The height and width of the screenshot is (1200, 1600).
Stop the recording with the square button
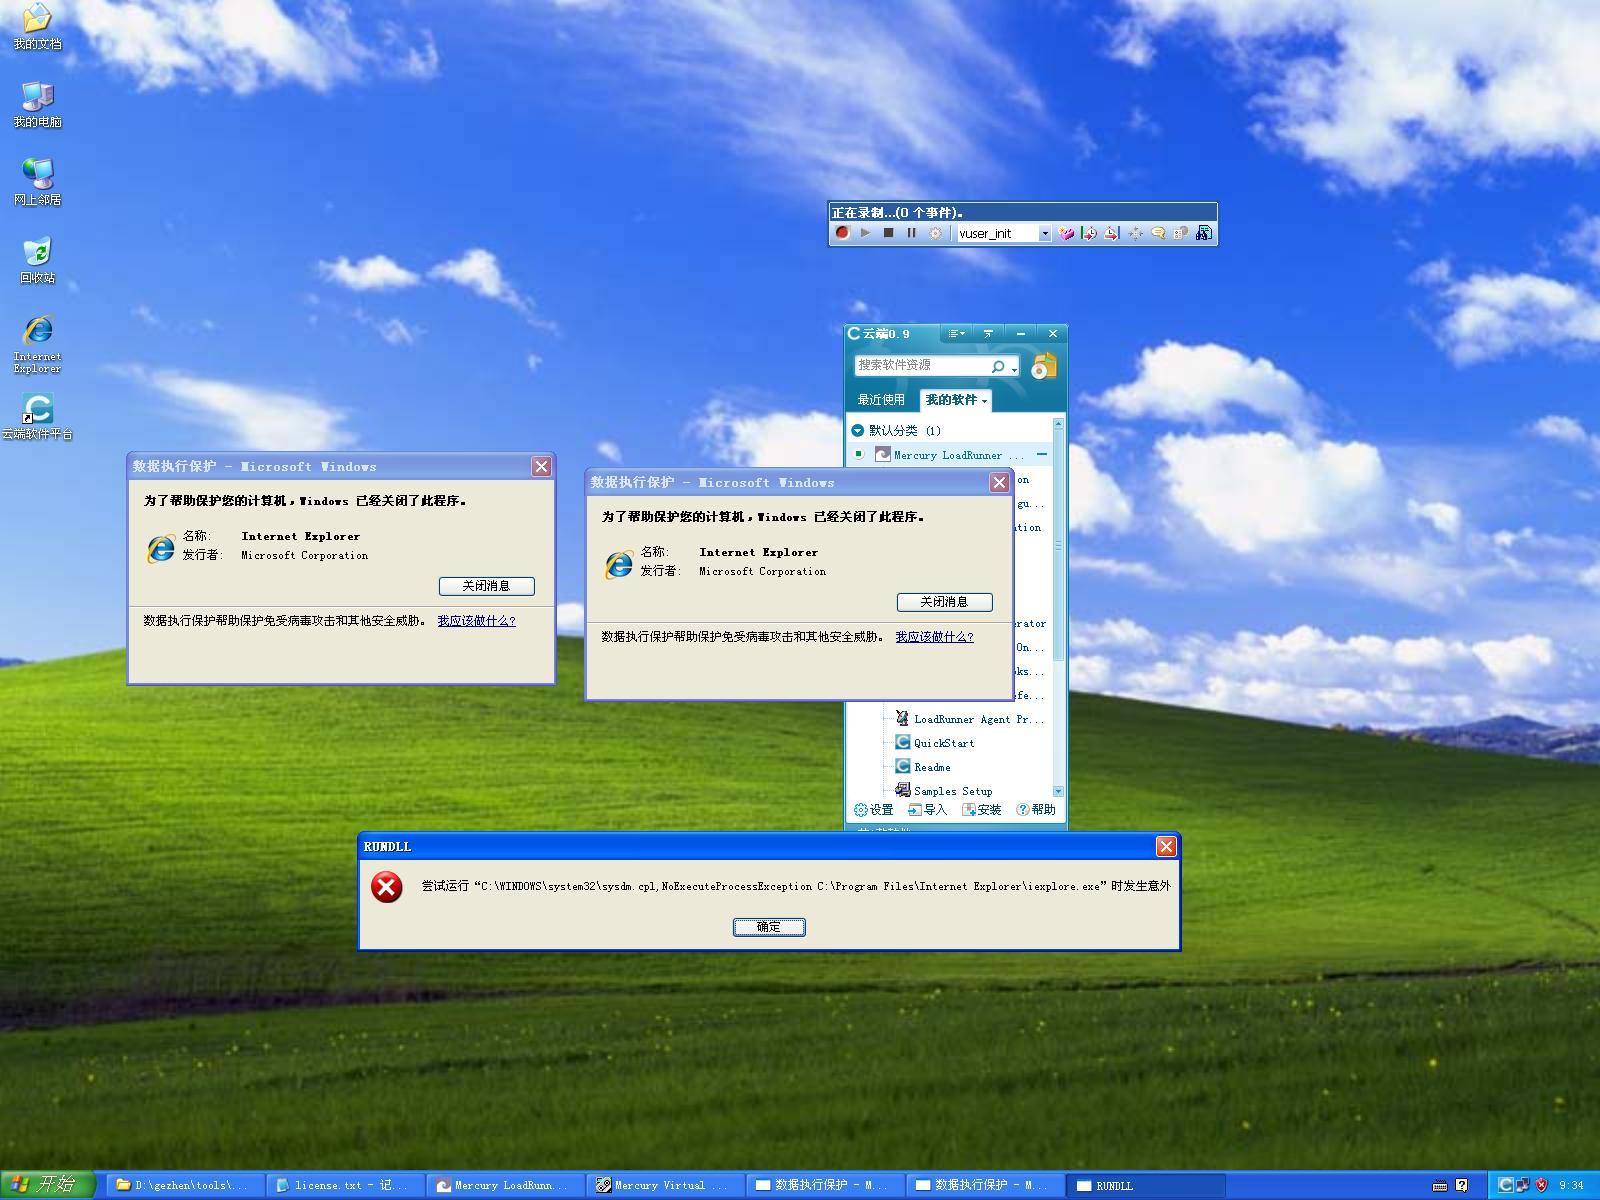[888, 233]
